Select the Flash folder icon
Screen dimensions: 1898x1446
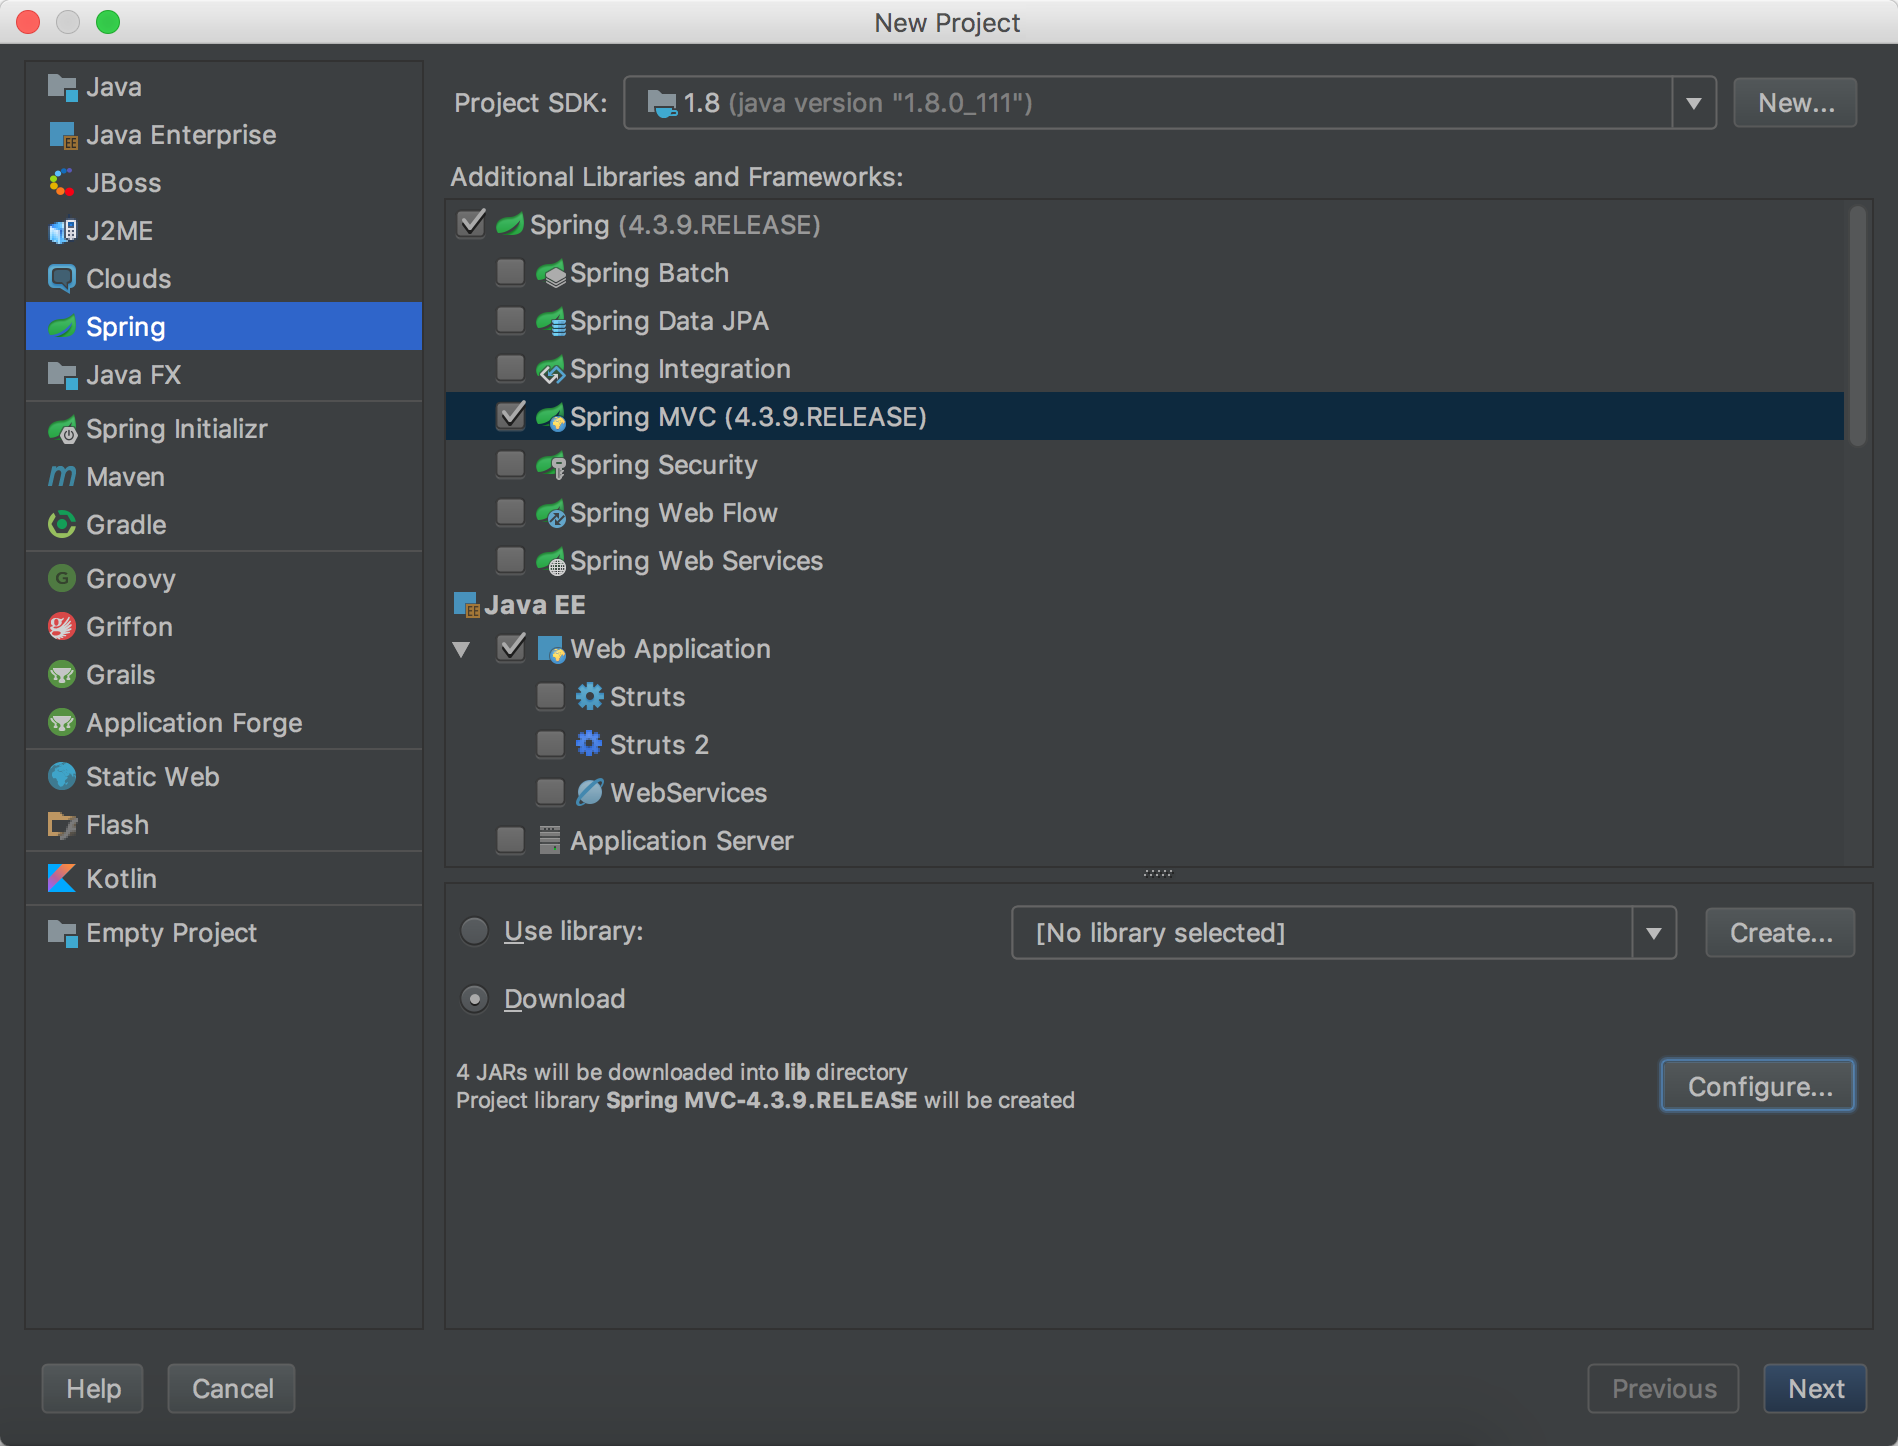[62, 825]
